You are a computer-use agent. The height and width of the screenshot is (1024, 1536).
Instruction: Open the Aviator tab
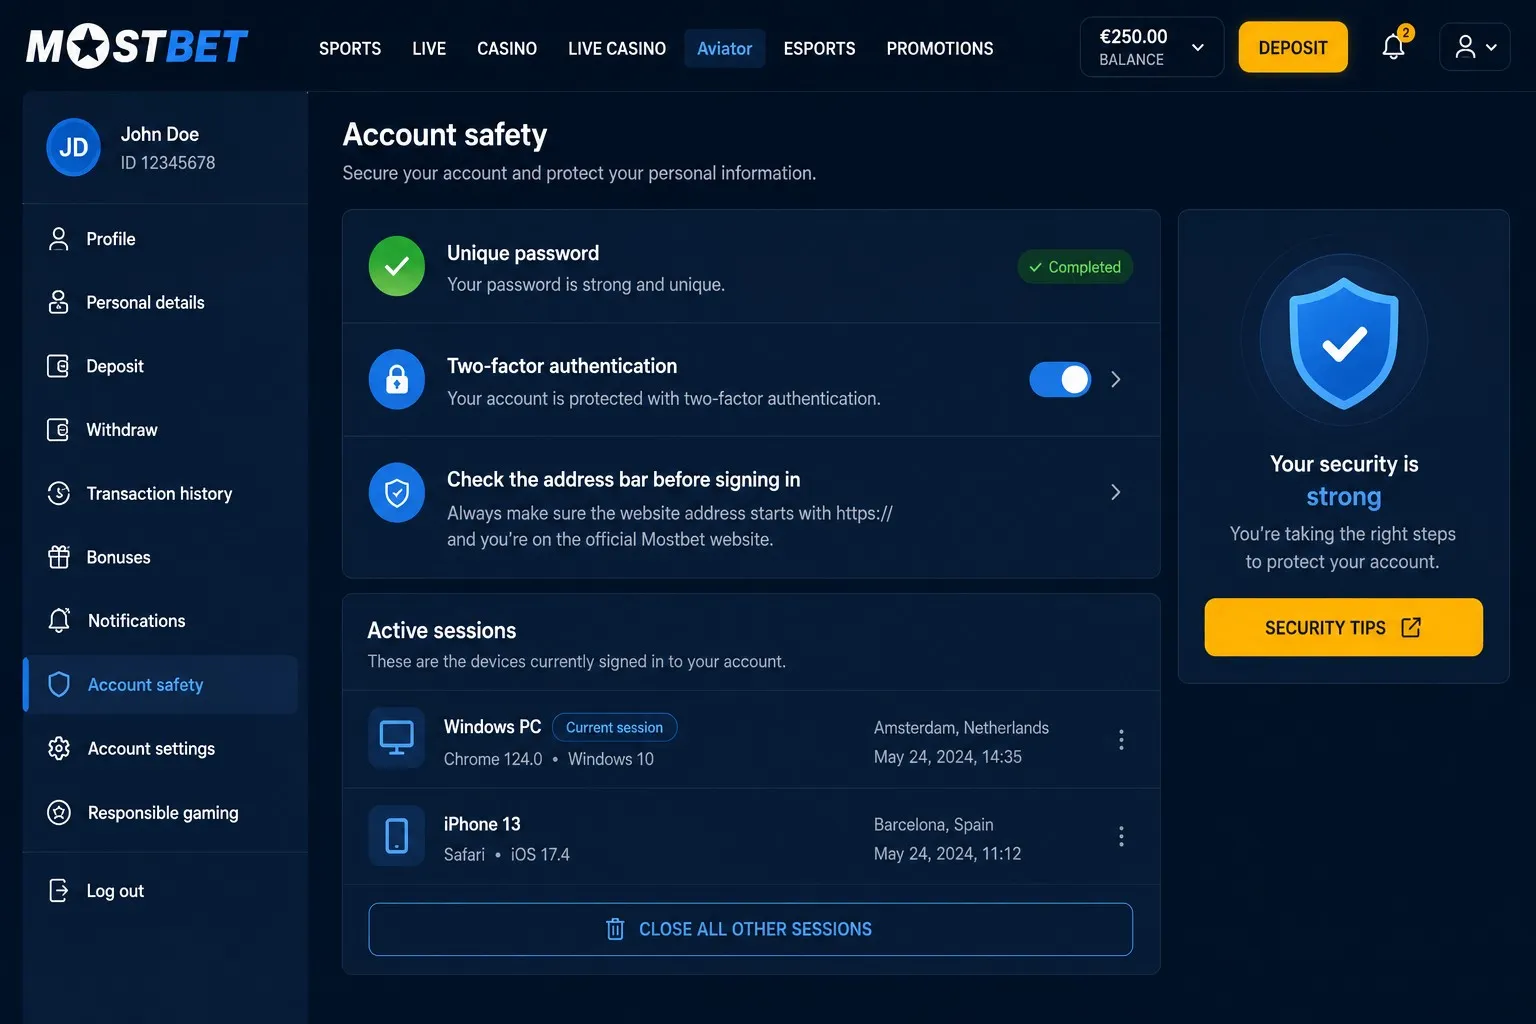tap(725, 48)
